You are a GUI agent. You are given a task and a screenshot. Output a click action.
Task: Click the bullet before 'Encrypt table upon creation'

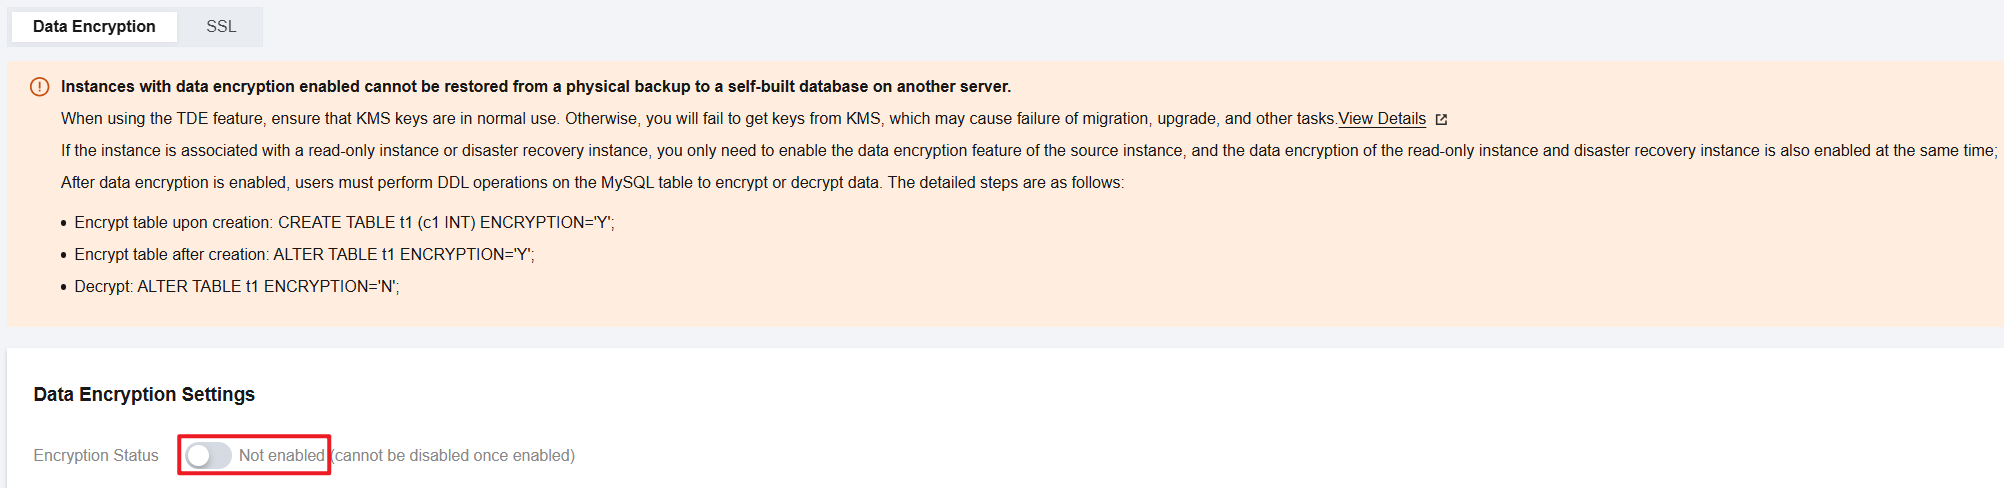[64, 224]
